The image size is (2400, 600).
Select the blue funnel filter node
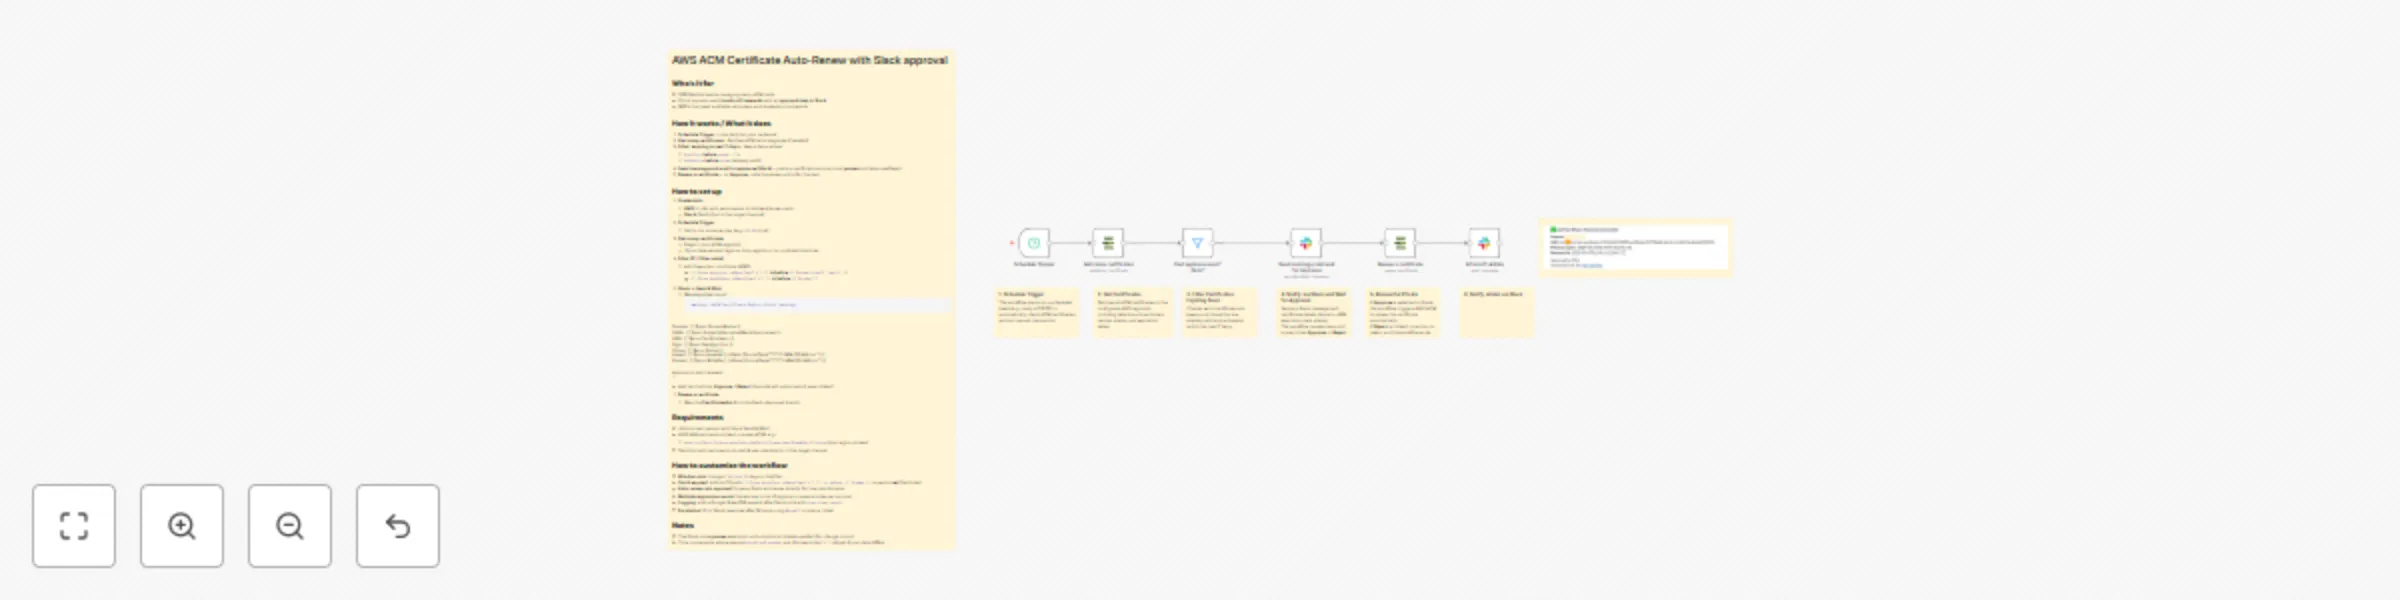point(1197,243)
